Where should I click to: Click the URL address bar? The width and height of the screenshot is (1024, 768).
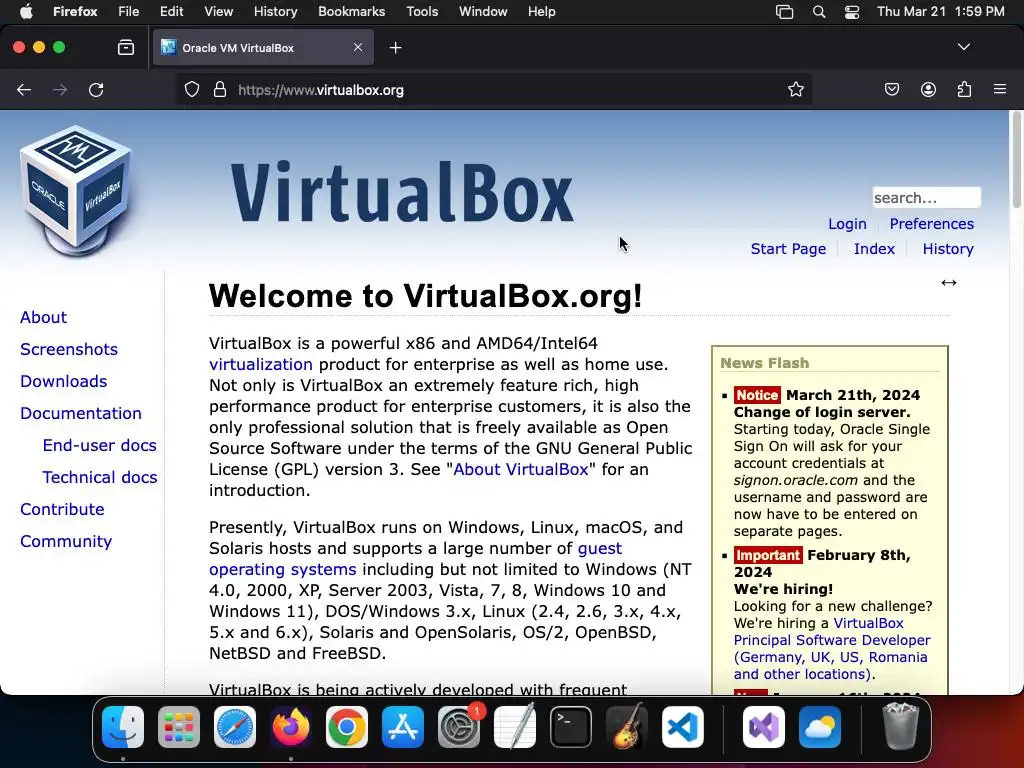(494, 89)
